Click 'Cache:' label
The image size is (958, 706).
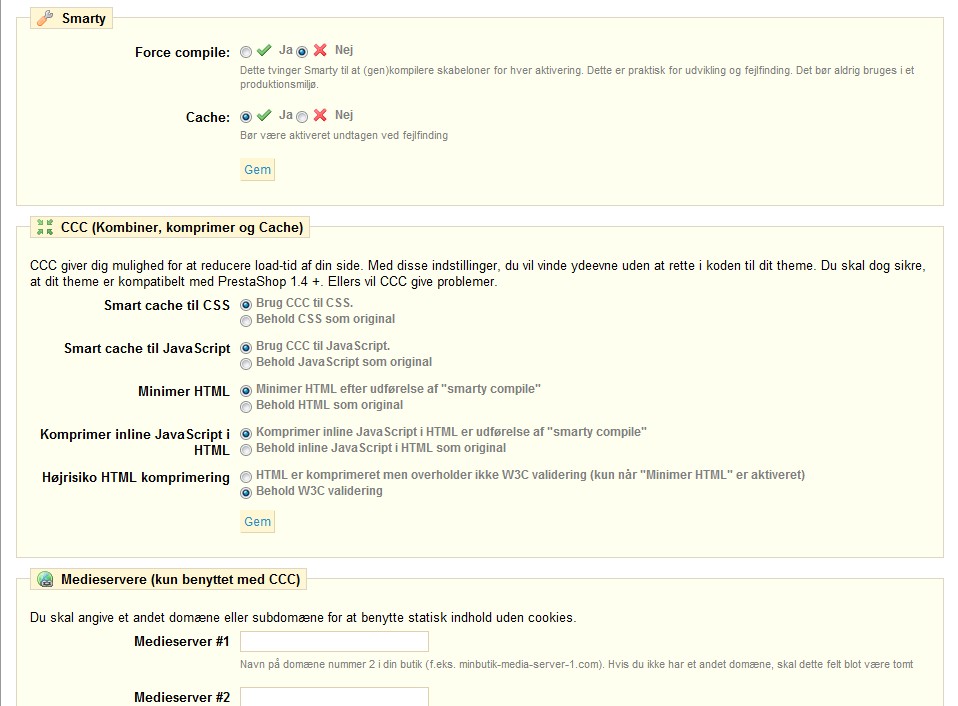click(208, 117)
